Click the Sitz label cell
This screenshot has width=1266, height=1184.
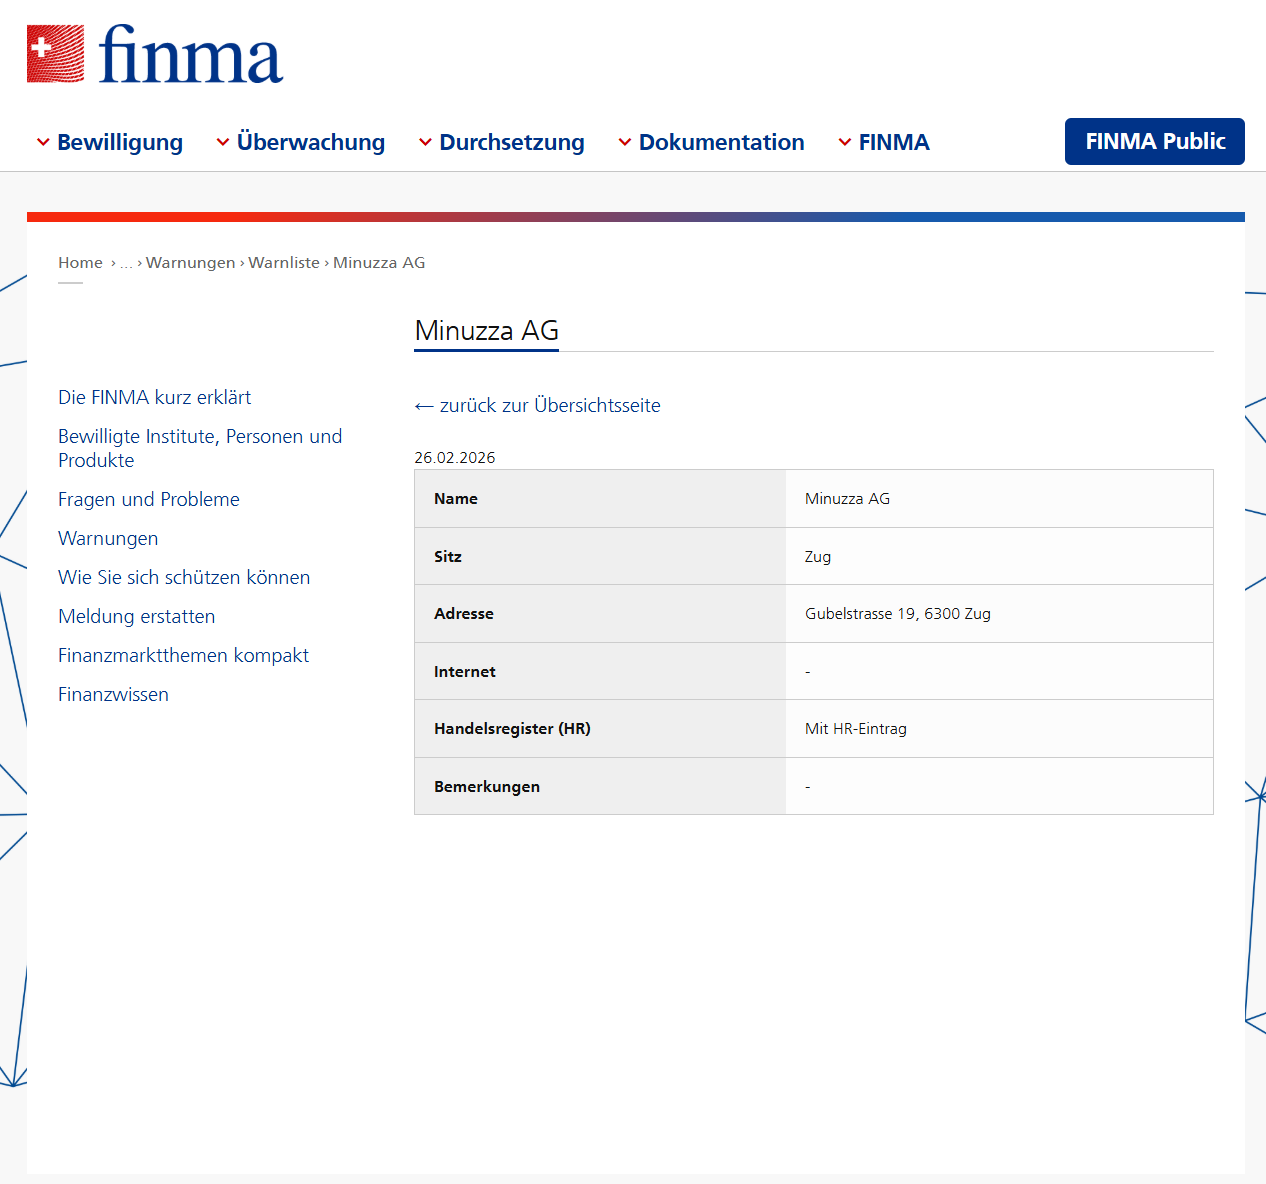[x=600, y=556]
